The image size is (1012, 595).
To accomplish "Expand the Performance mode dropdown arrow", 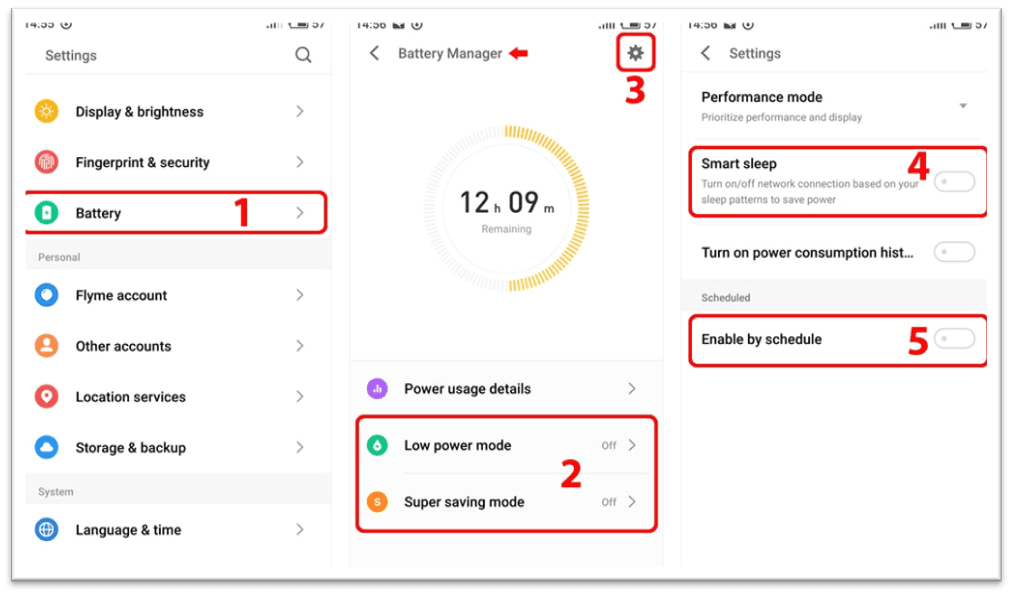I will (963, 106).
